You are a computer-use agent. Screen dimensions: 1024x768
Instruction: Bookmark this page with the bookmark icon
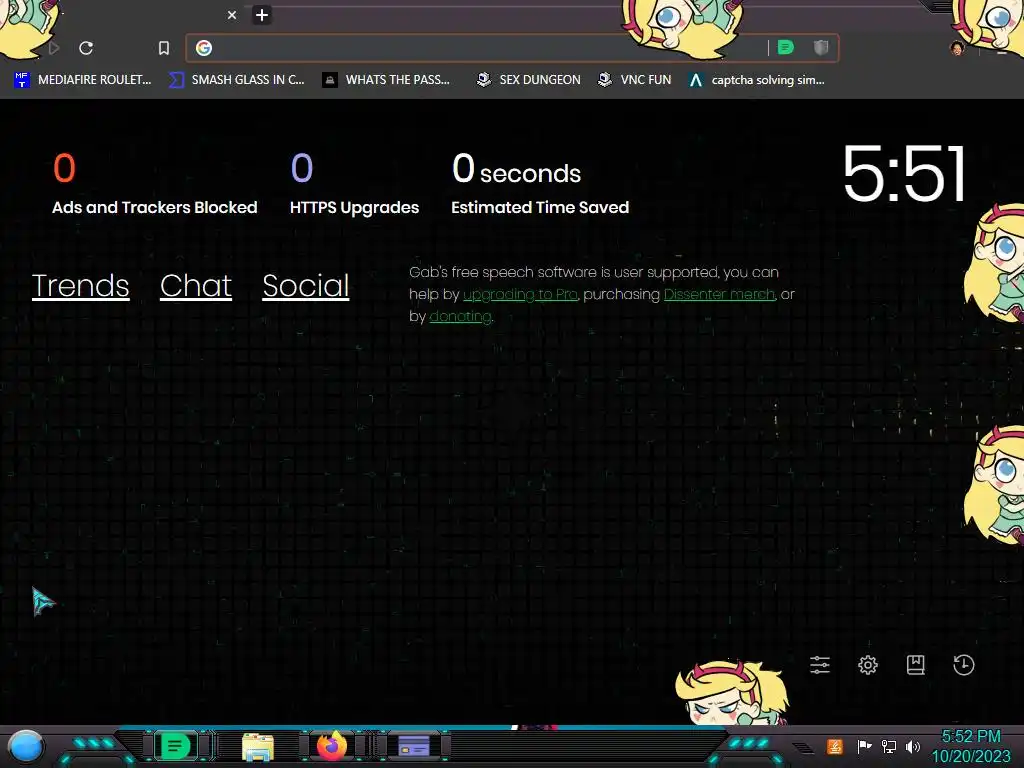[164, 48]
